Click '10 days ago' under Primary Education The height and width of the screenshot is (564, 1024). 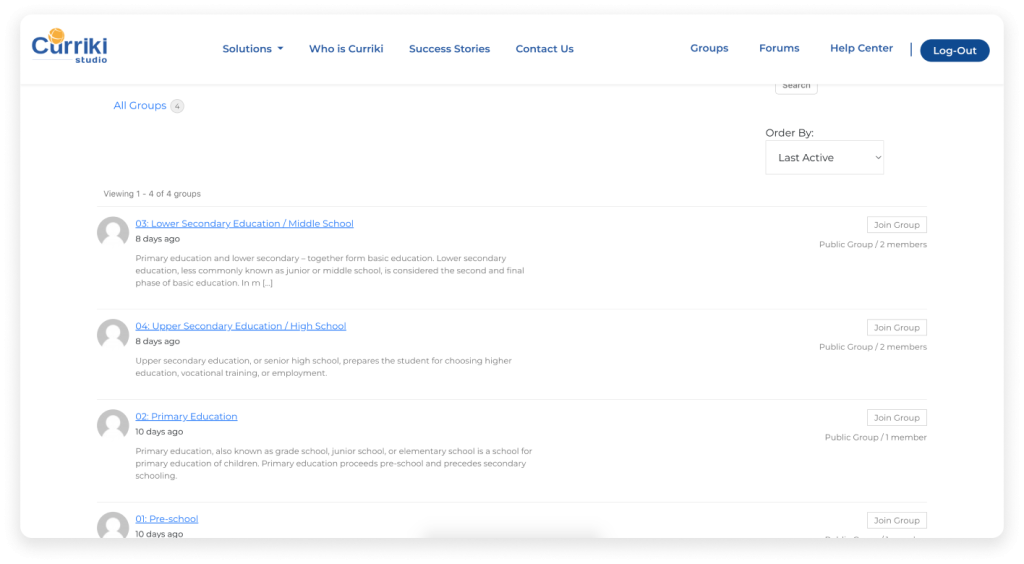tap(159, 431)
